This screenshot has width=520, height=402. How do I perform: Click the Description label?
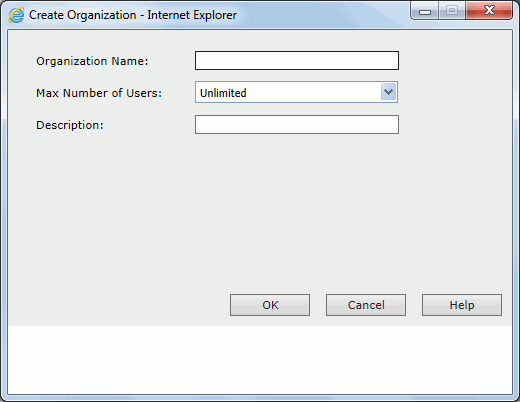[x=70, y=125]
